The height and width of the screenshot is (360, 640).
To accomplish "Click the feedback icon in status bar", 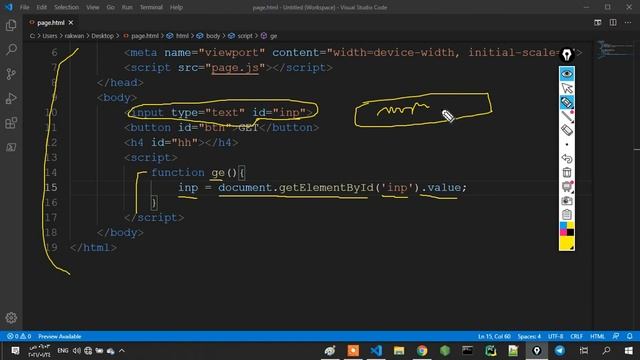I will (616, 336).
